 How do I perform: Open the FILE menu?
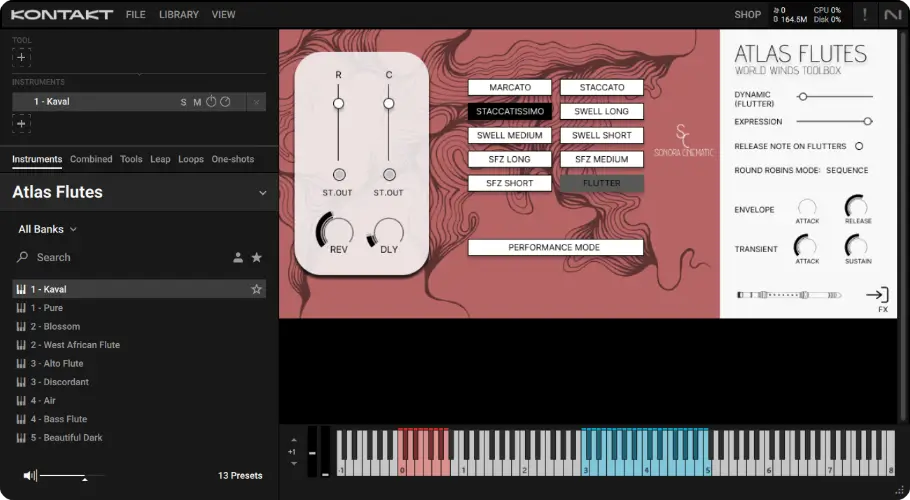(x=136, y=15)
